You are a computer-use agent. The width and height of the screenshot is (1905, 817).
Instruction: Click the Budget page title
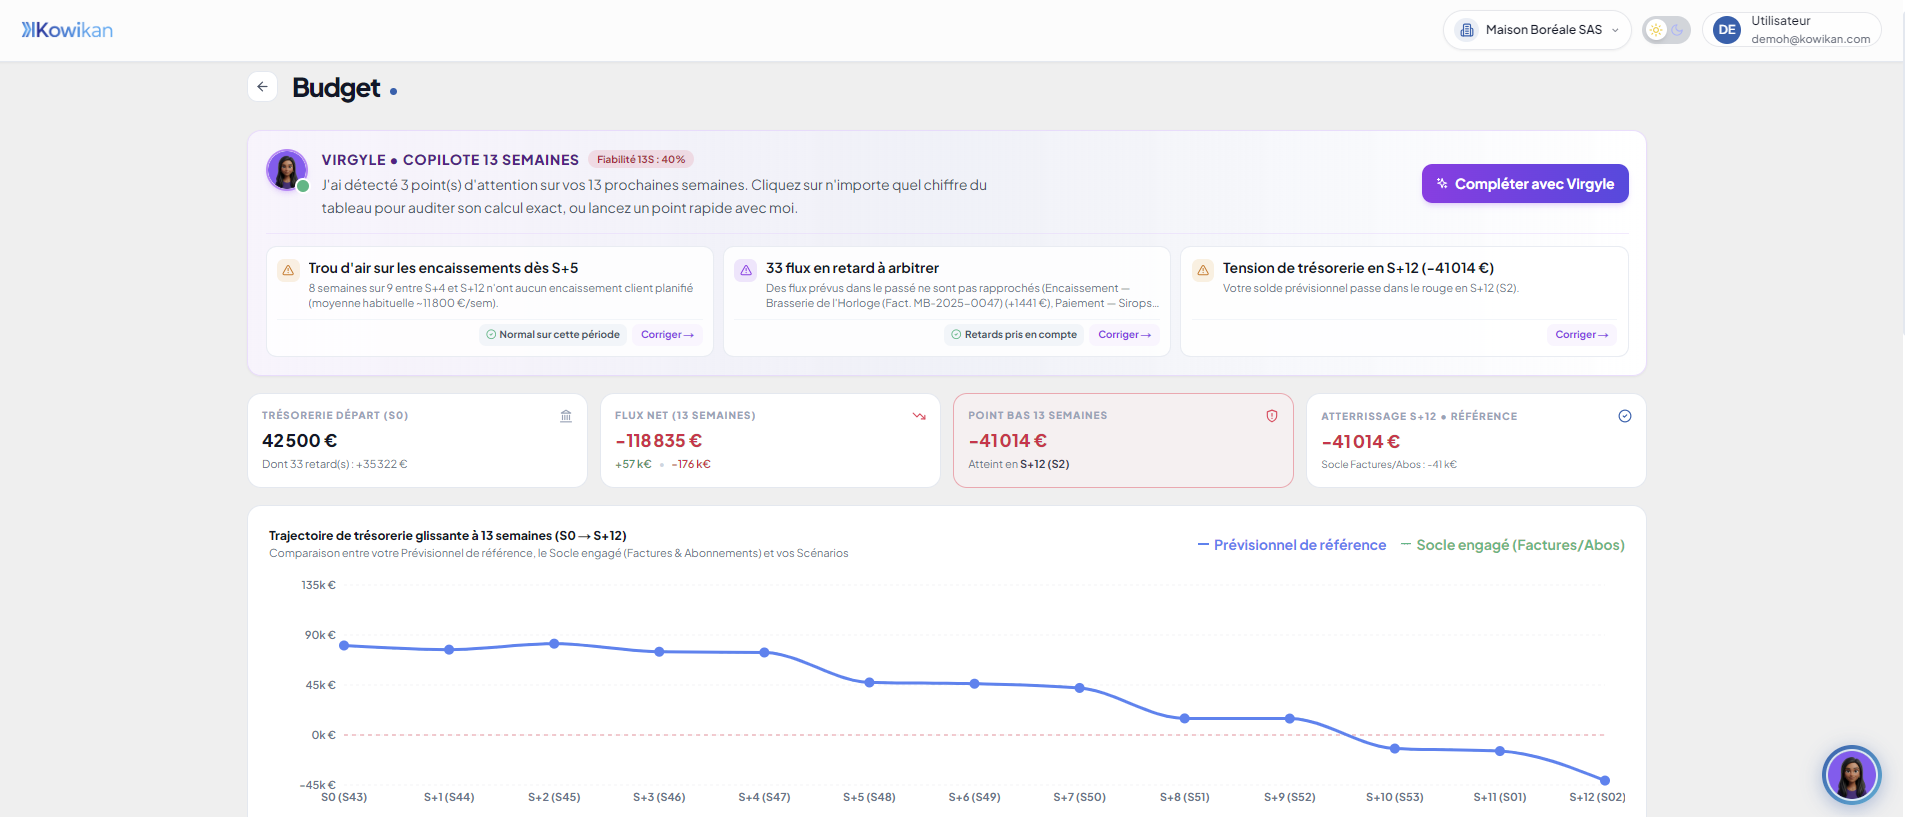336,88
